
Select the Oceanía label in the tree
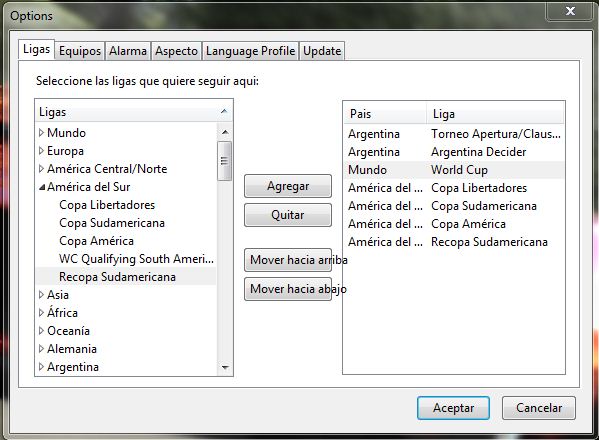(x=68, y=331)
